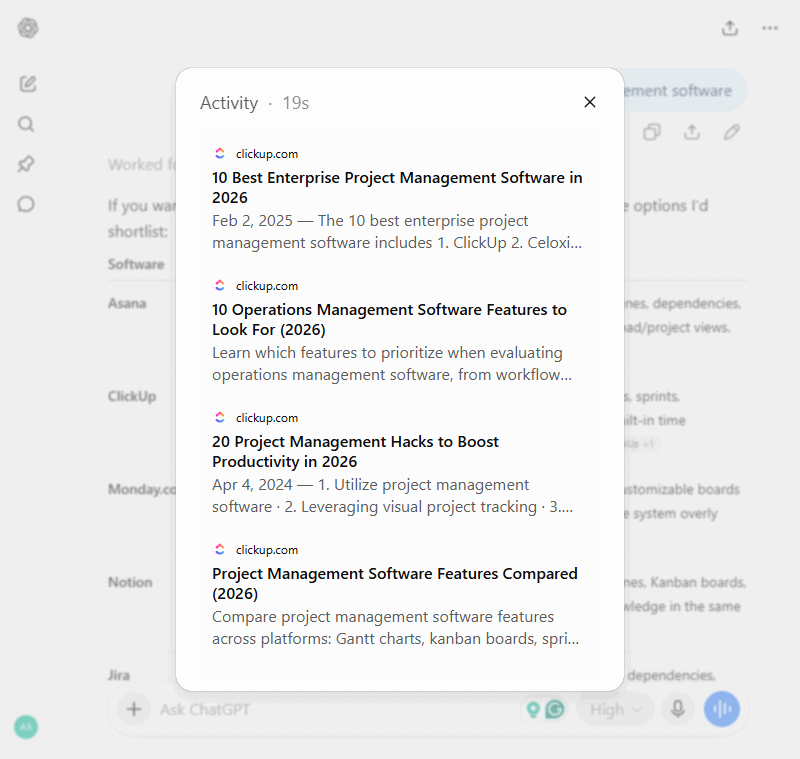Image resolution: width=800 pixels, height=759 pixels.
Task: Open the three-dot more options menu
Action: coord(770,28)
